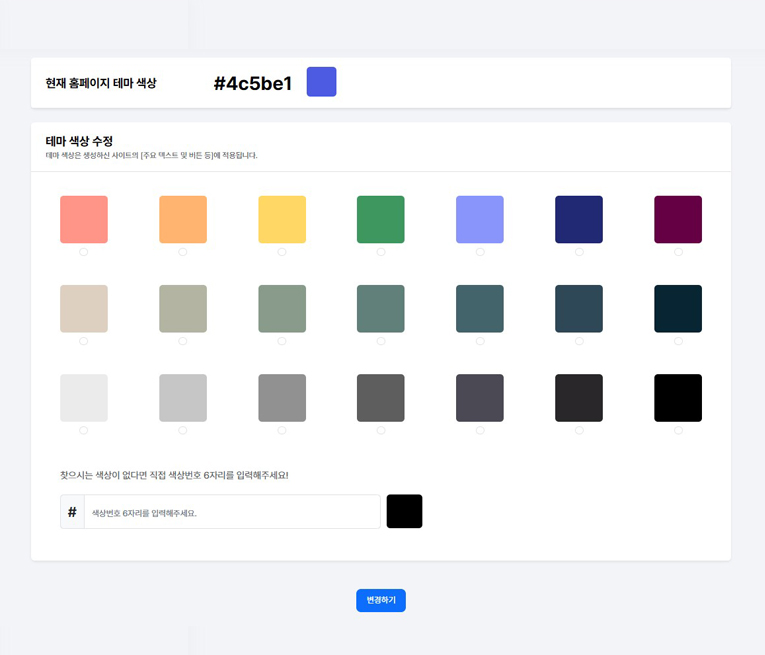This screenshot has width=765, height=655.
Task: Click the #4c5be1 hex code text
Action: coord(253,83)
